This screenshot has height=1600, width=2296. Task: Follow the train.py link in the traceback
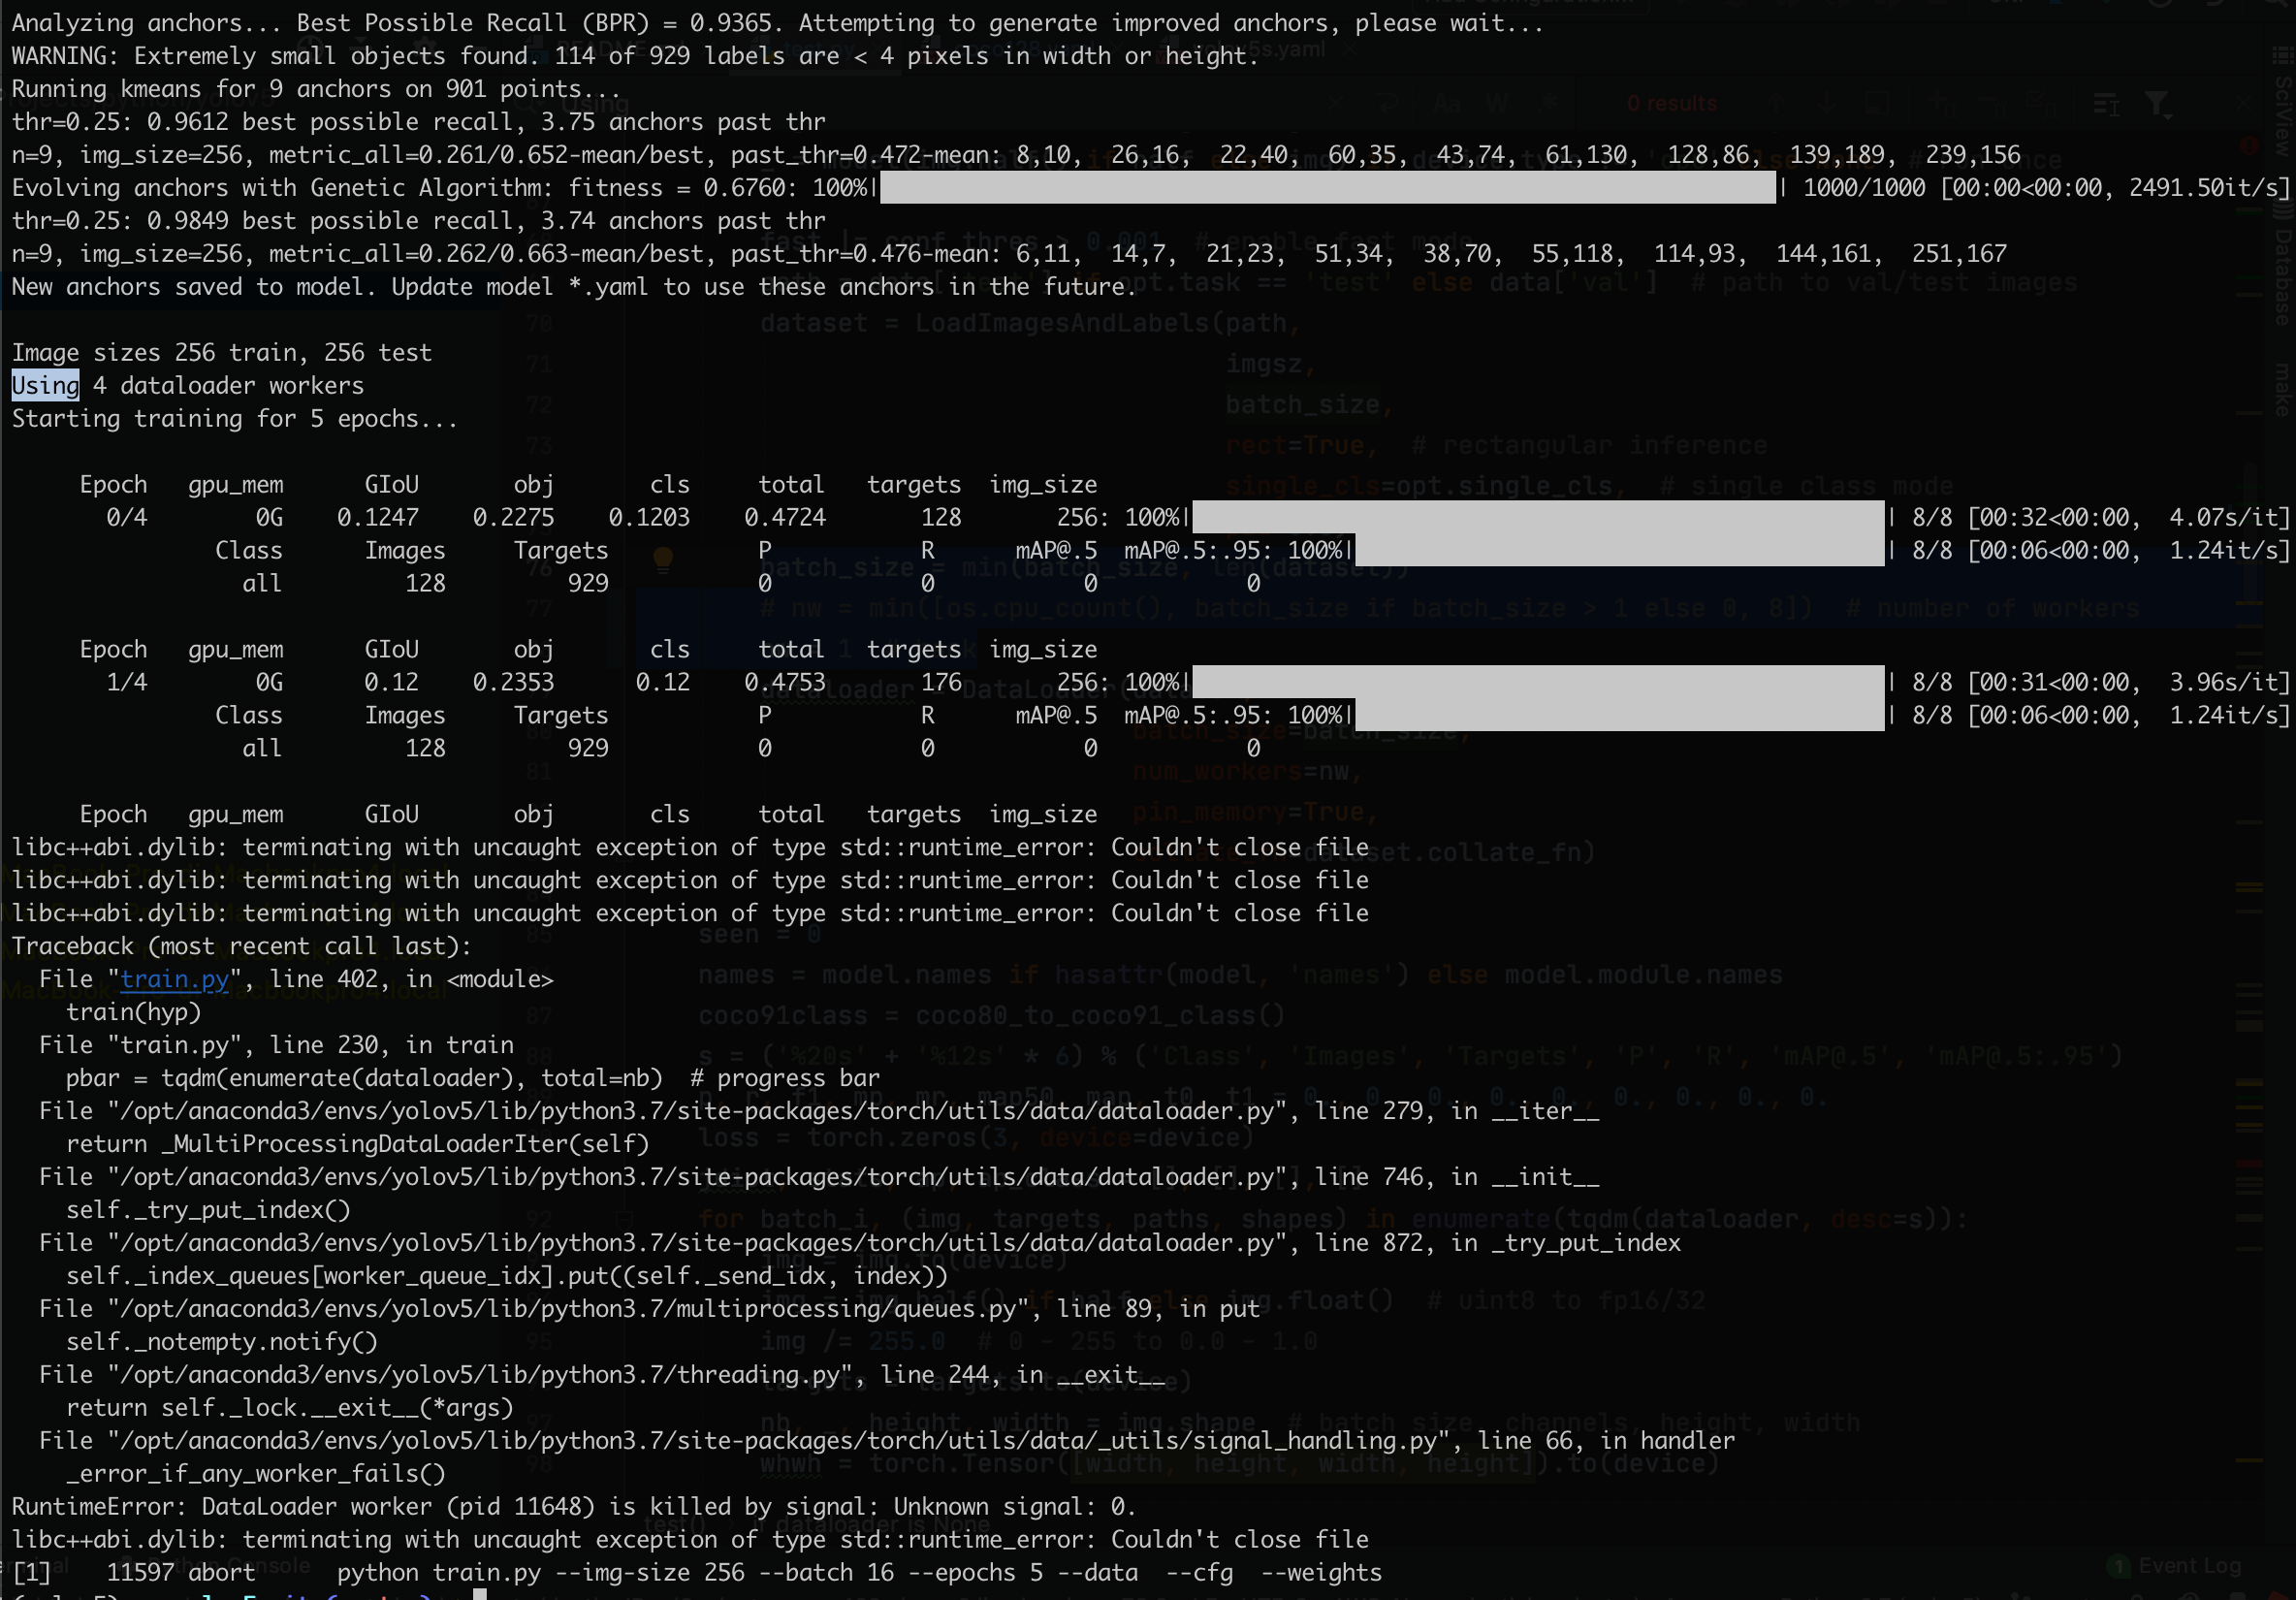coord(175,979)
